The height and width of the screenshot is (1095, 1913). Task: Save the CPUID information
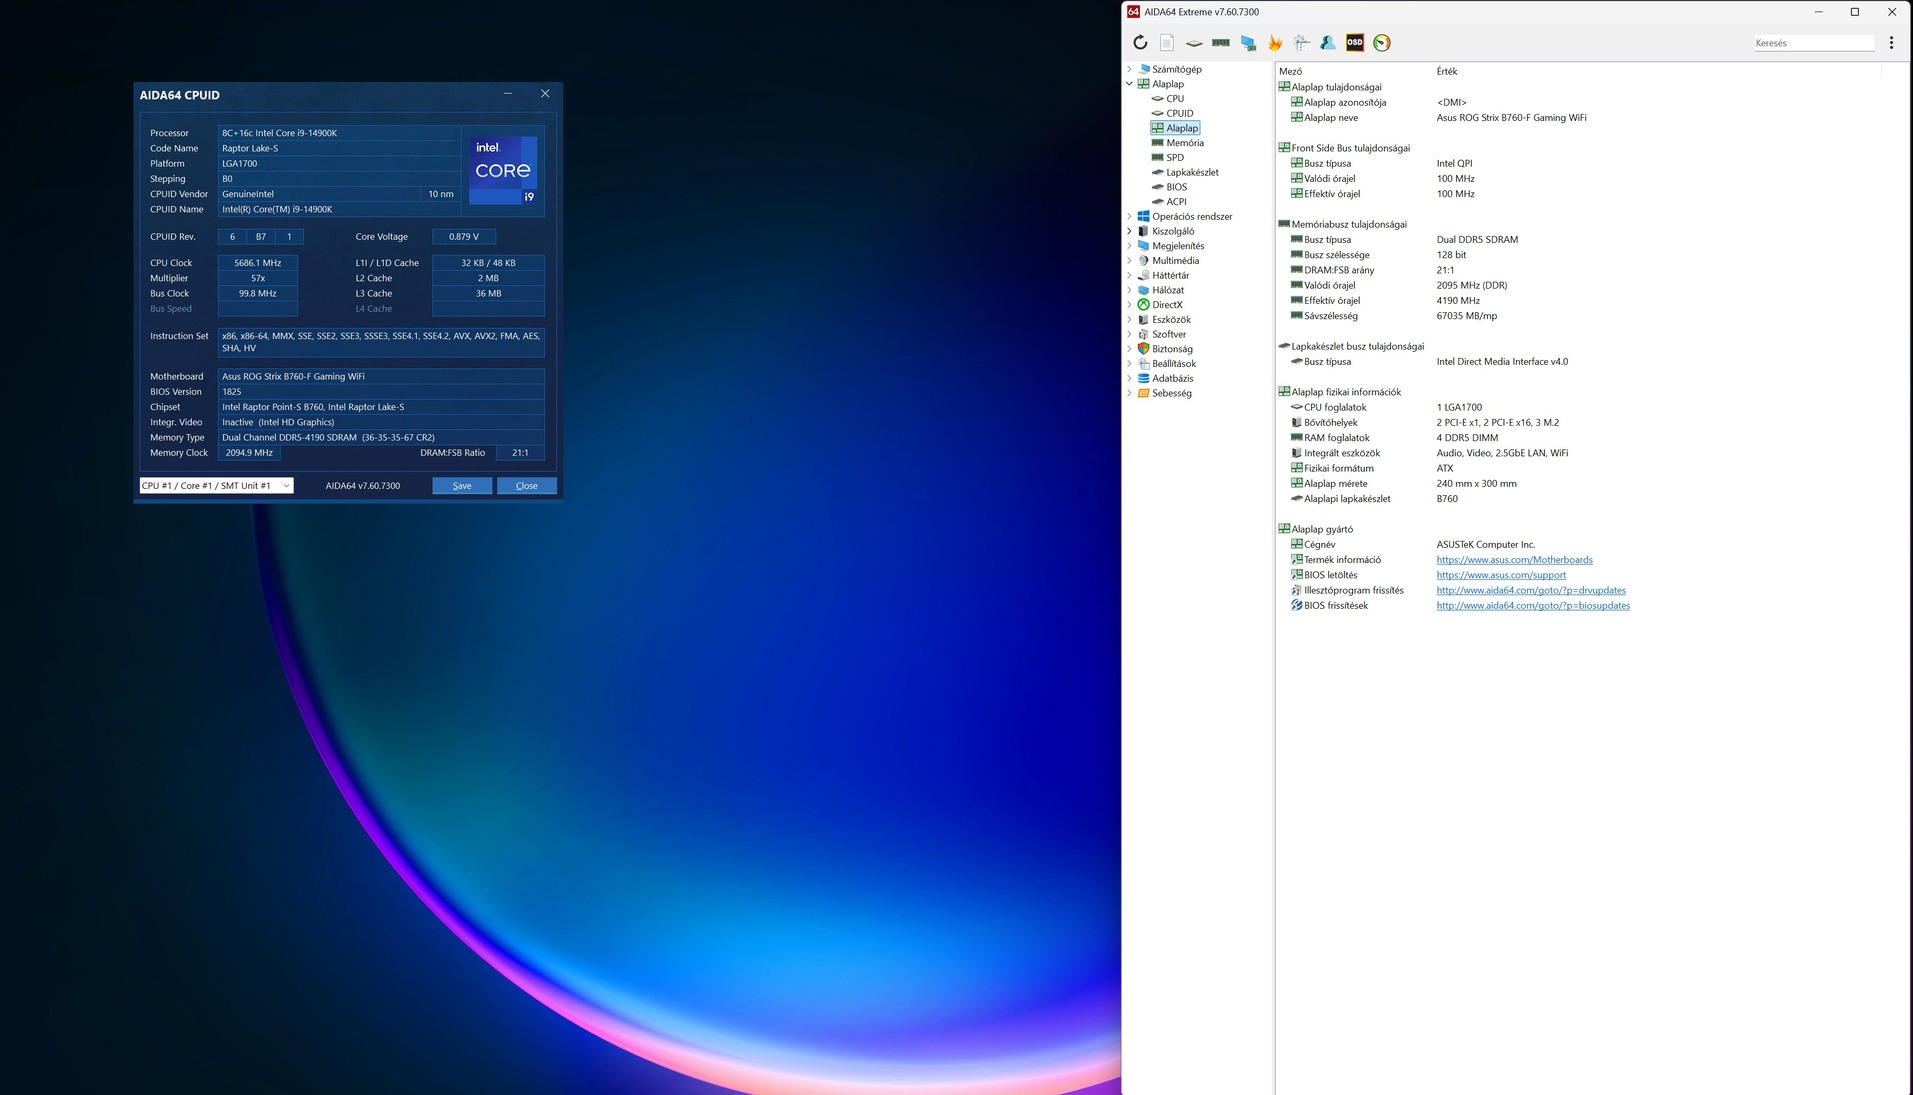pos(462,486)
